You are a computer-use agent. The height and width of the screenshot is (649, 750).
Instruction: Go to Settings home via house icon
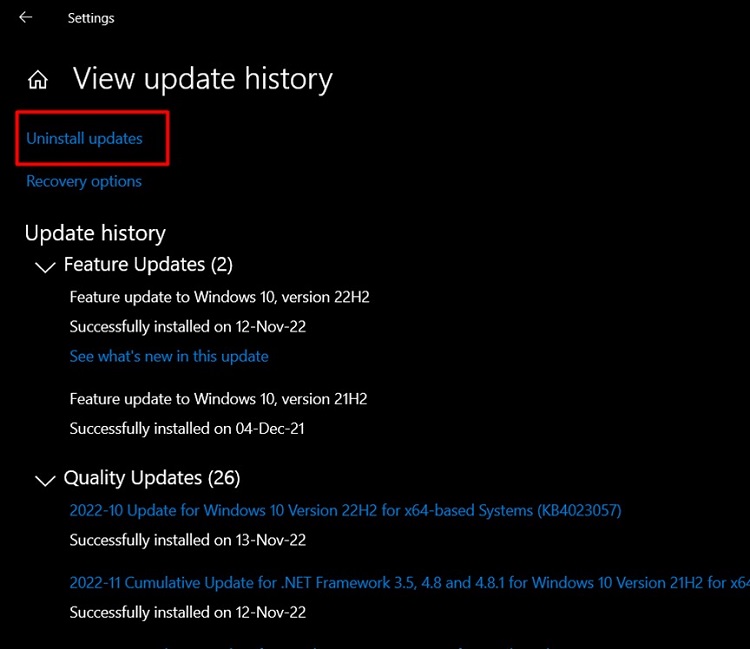point(38,80)
